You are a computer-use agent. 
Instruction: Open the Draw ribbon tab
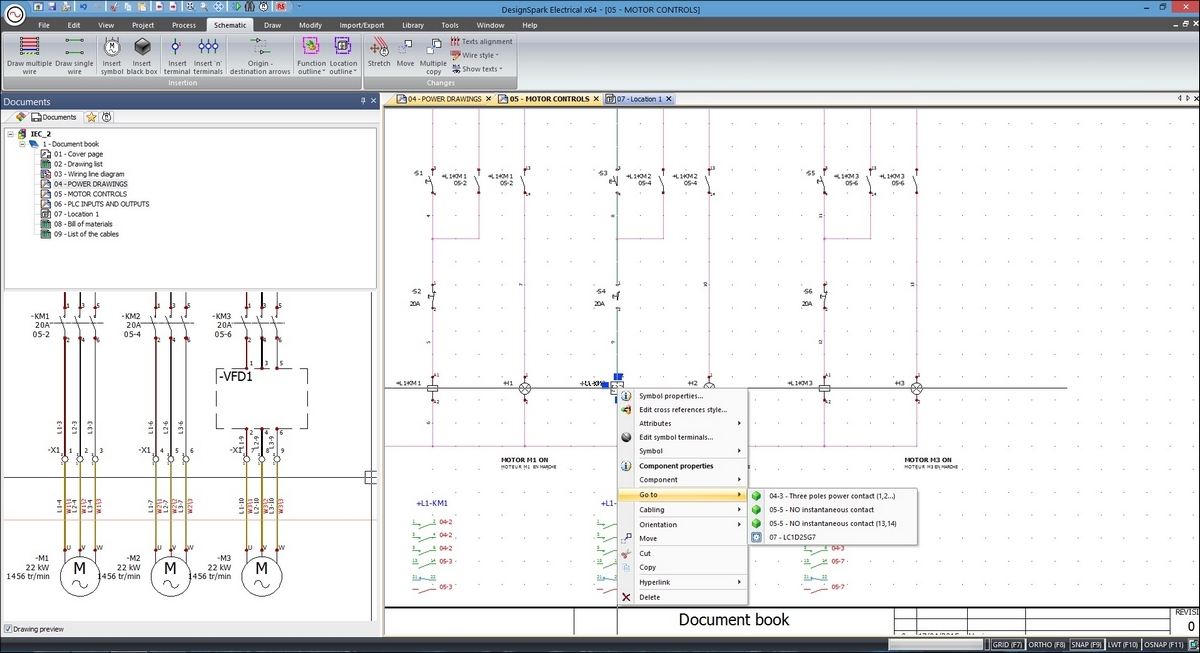point(273,24)
